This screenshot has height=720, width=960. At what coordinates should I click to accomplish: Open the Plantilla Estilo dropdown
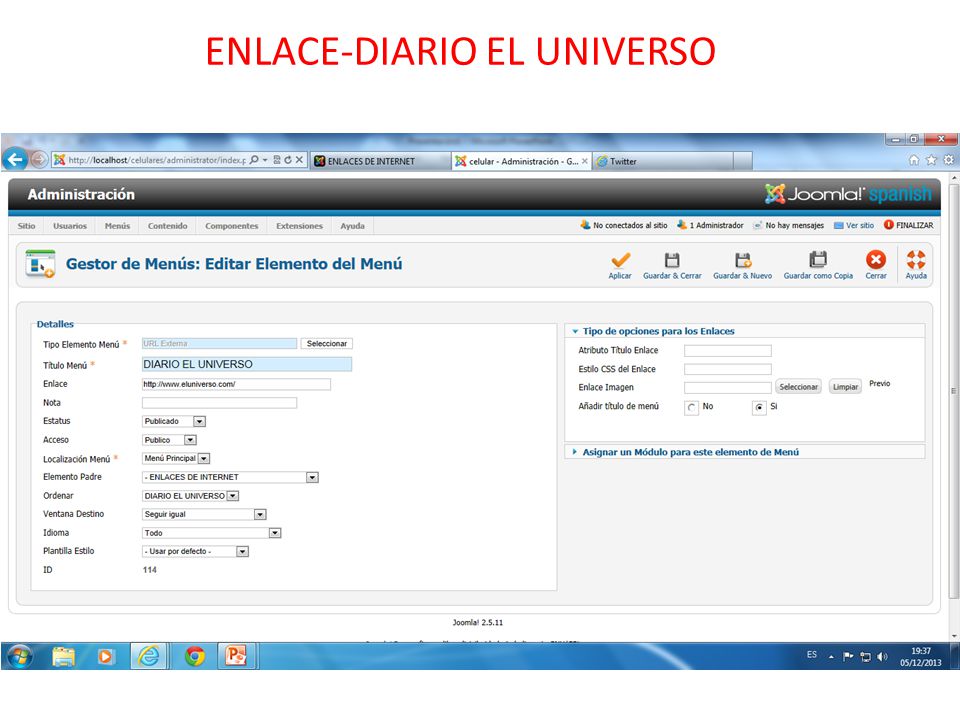click(195, 552)
